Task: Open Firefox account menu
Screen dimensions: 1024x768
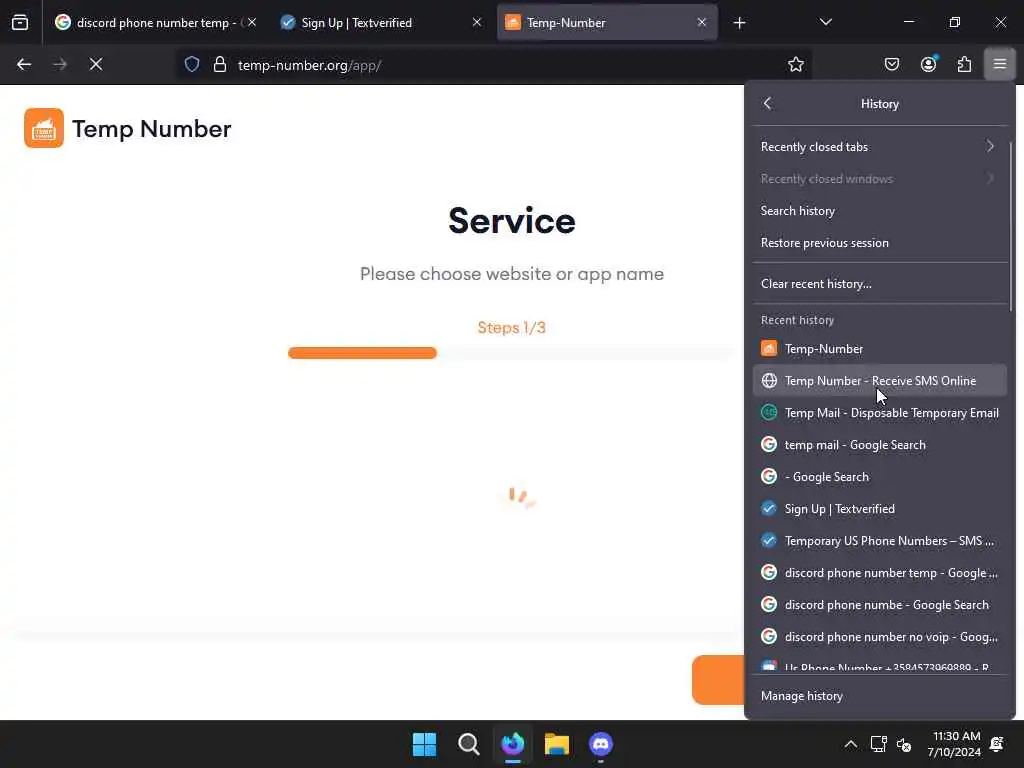Action: [x=929, y=64]
